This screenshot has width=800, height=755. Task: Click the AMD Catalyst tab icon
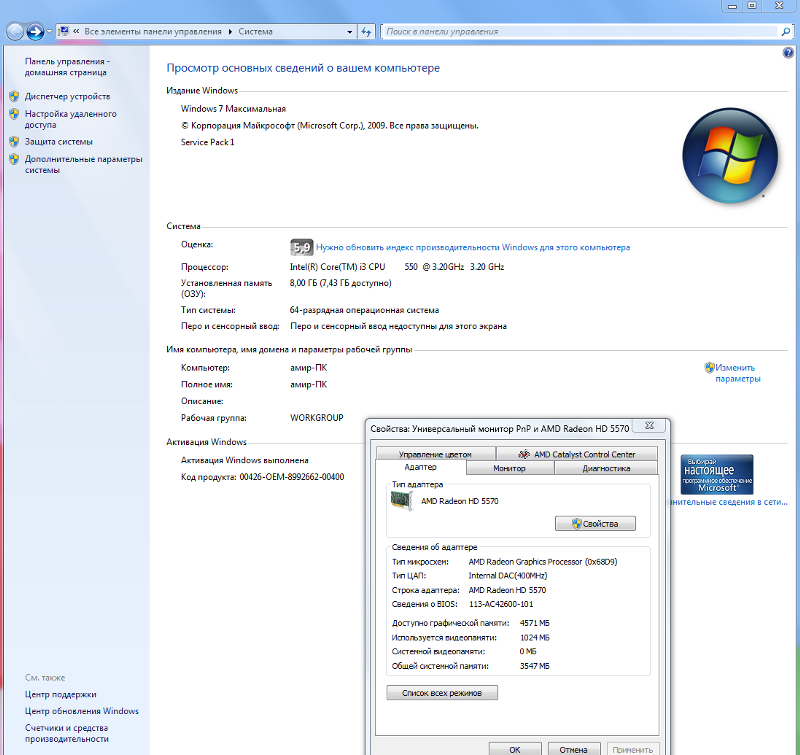[x=524, y=454]
